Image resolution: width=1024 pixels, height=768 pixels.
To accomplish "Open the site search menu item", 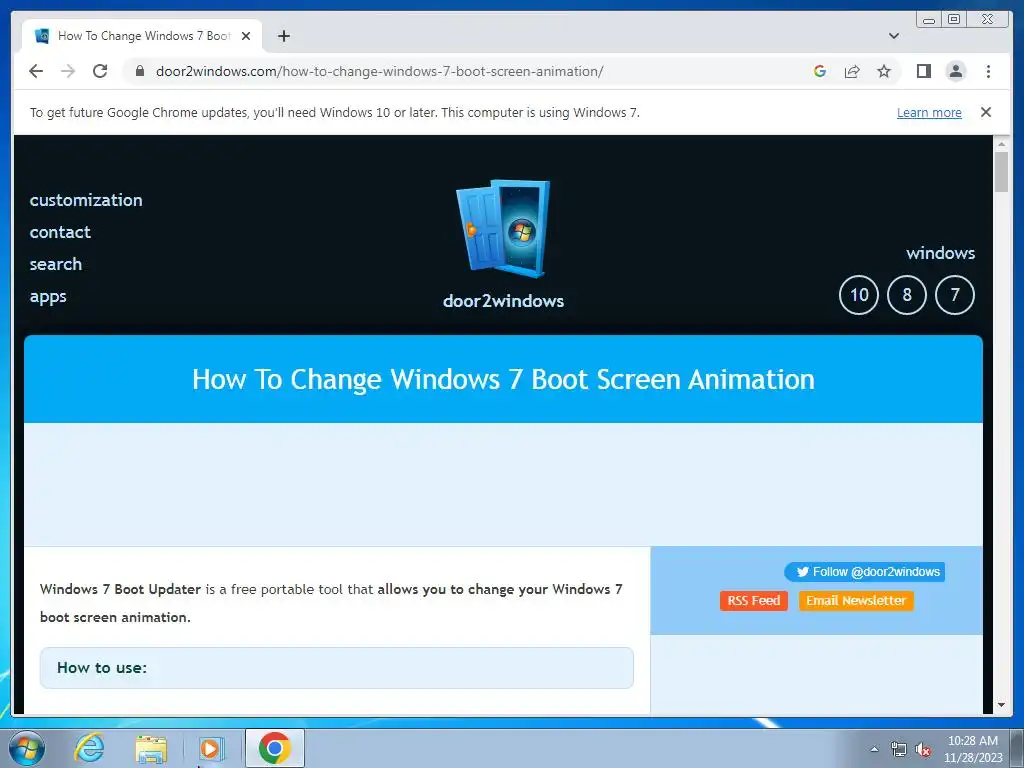I will (x=56, y=264).
